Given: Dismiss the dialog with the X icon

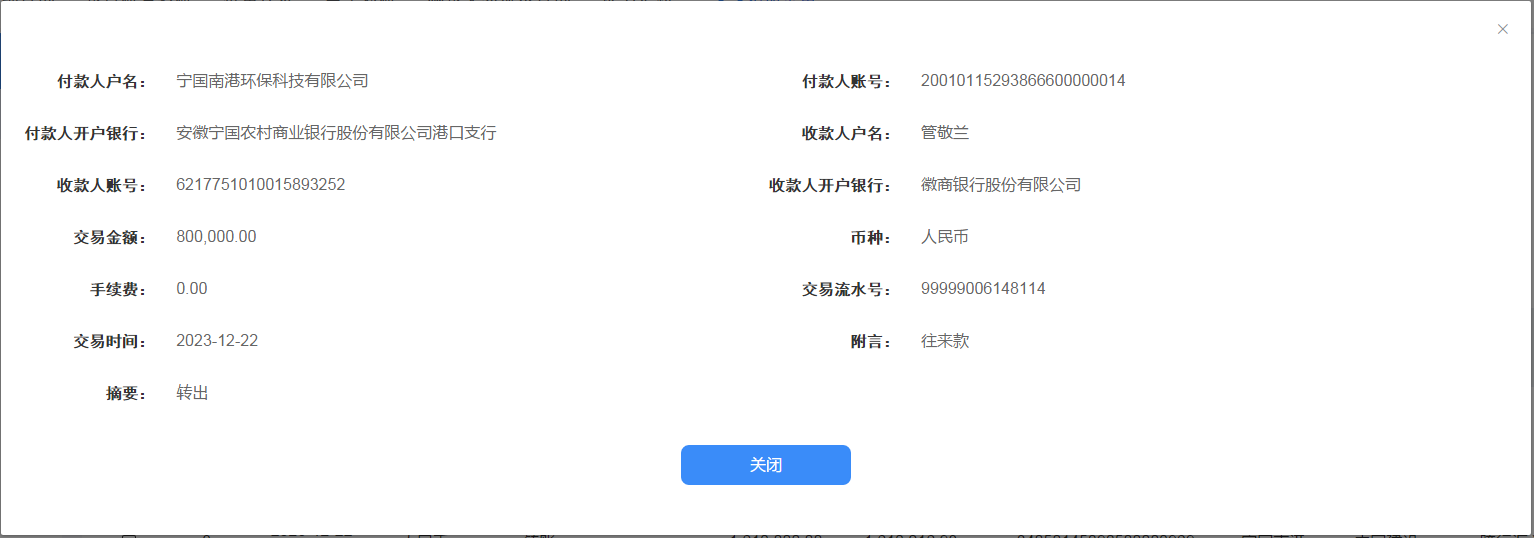Looking at the screenshot, I should tap(1502, 29).
